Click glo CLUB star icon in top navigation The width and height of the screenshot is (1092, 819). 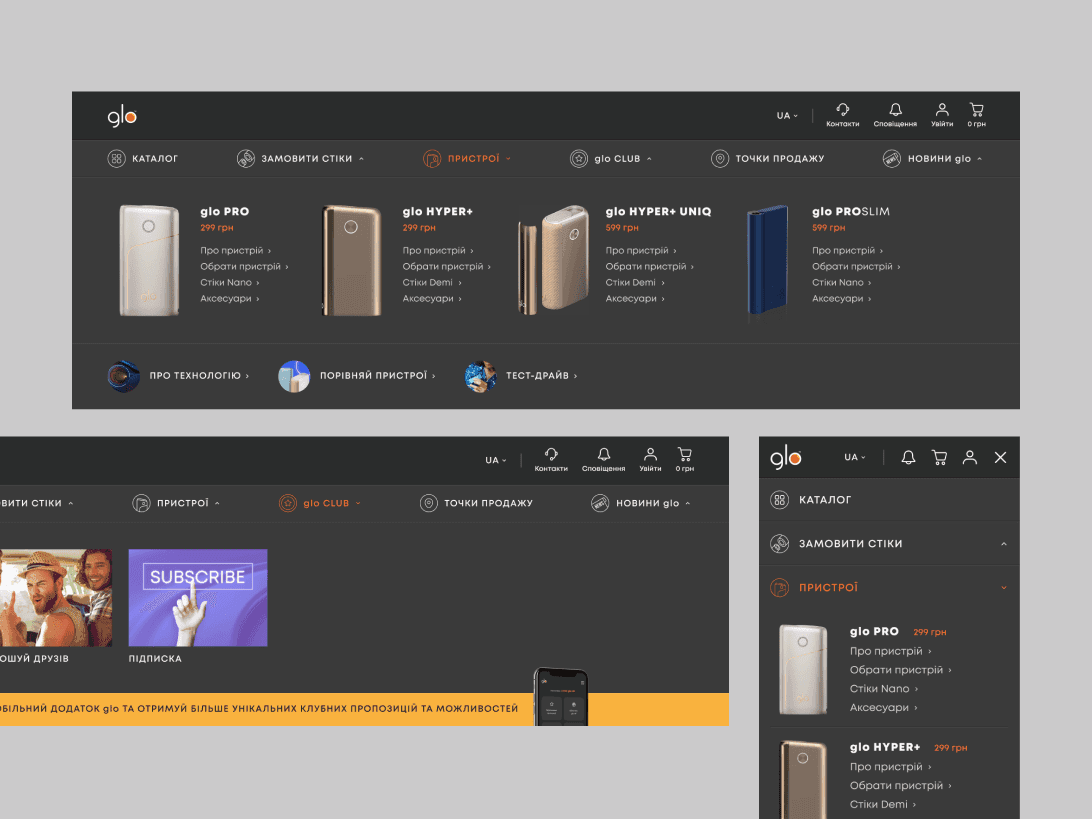(579, 159)
